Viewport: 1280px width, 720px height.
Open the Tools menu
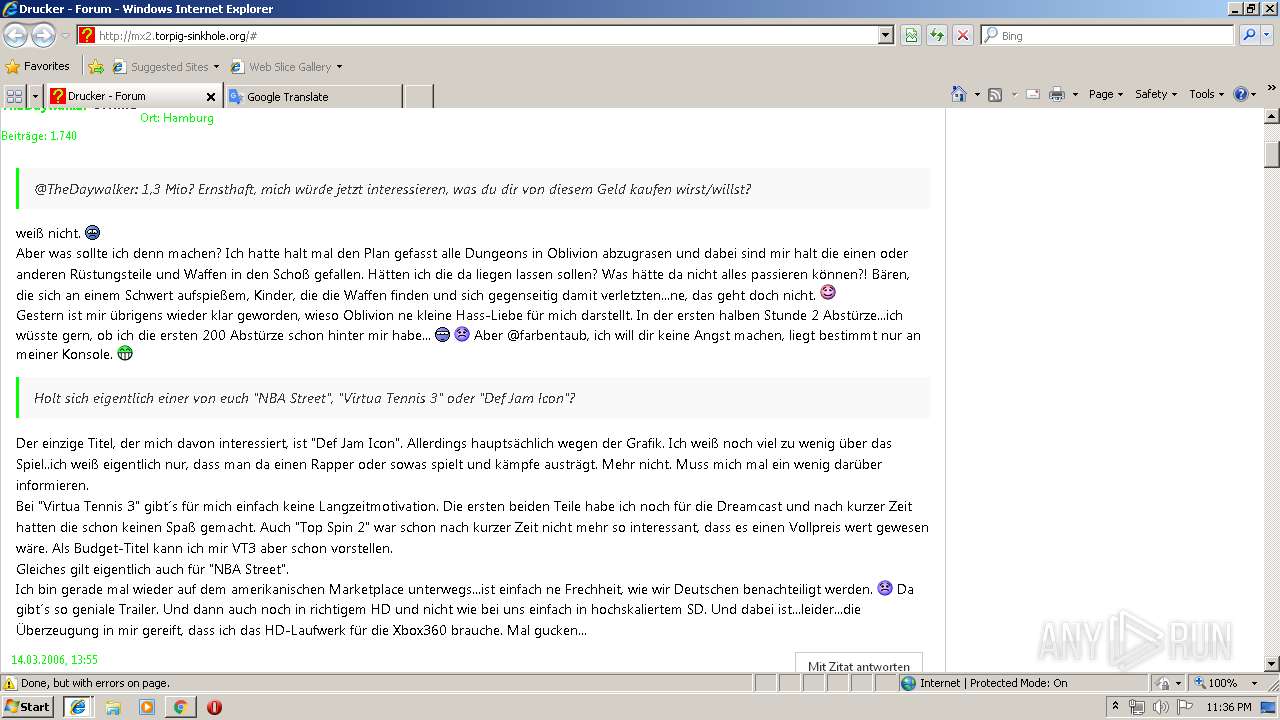click(1206, 94)
